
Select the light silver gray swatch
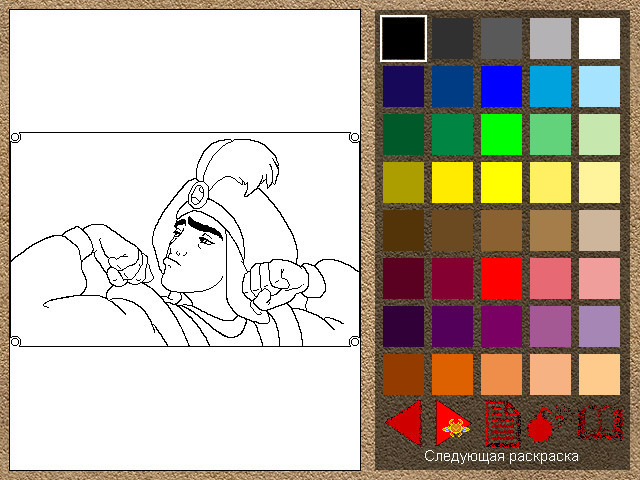pyautogui.click(x=550, y=38)
